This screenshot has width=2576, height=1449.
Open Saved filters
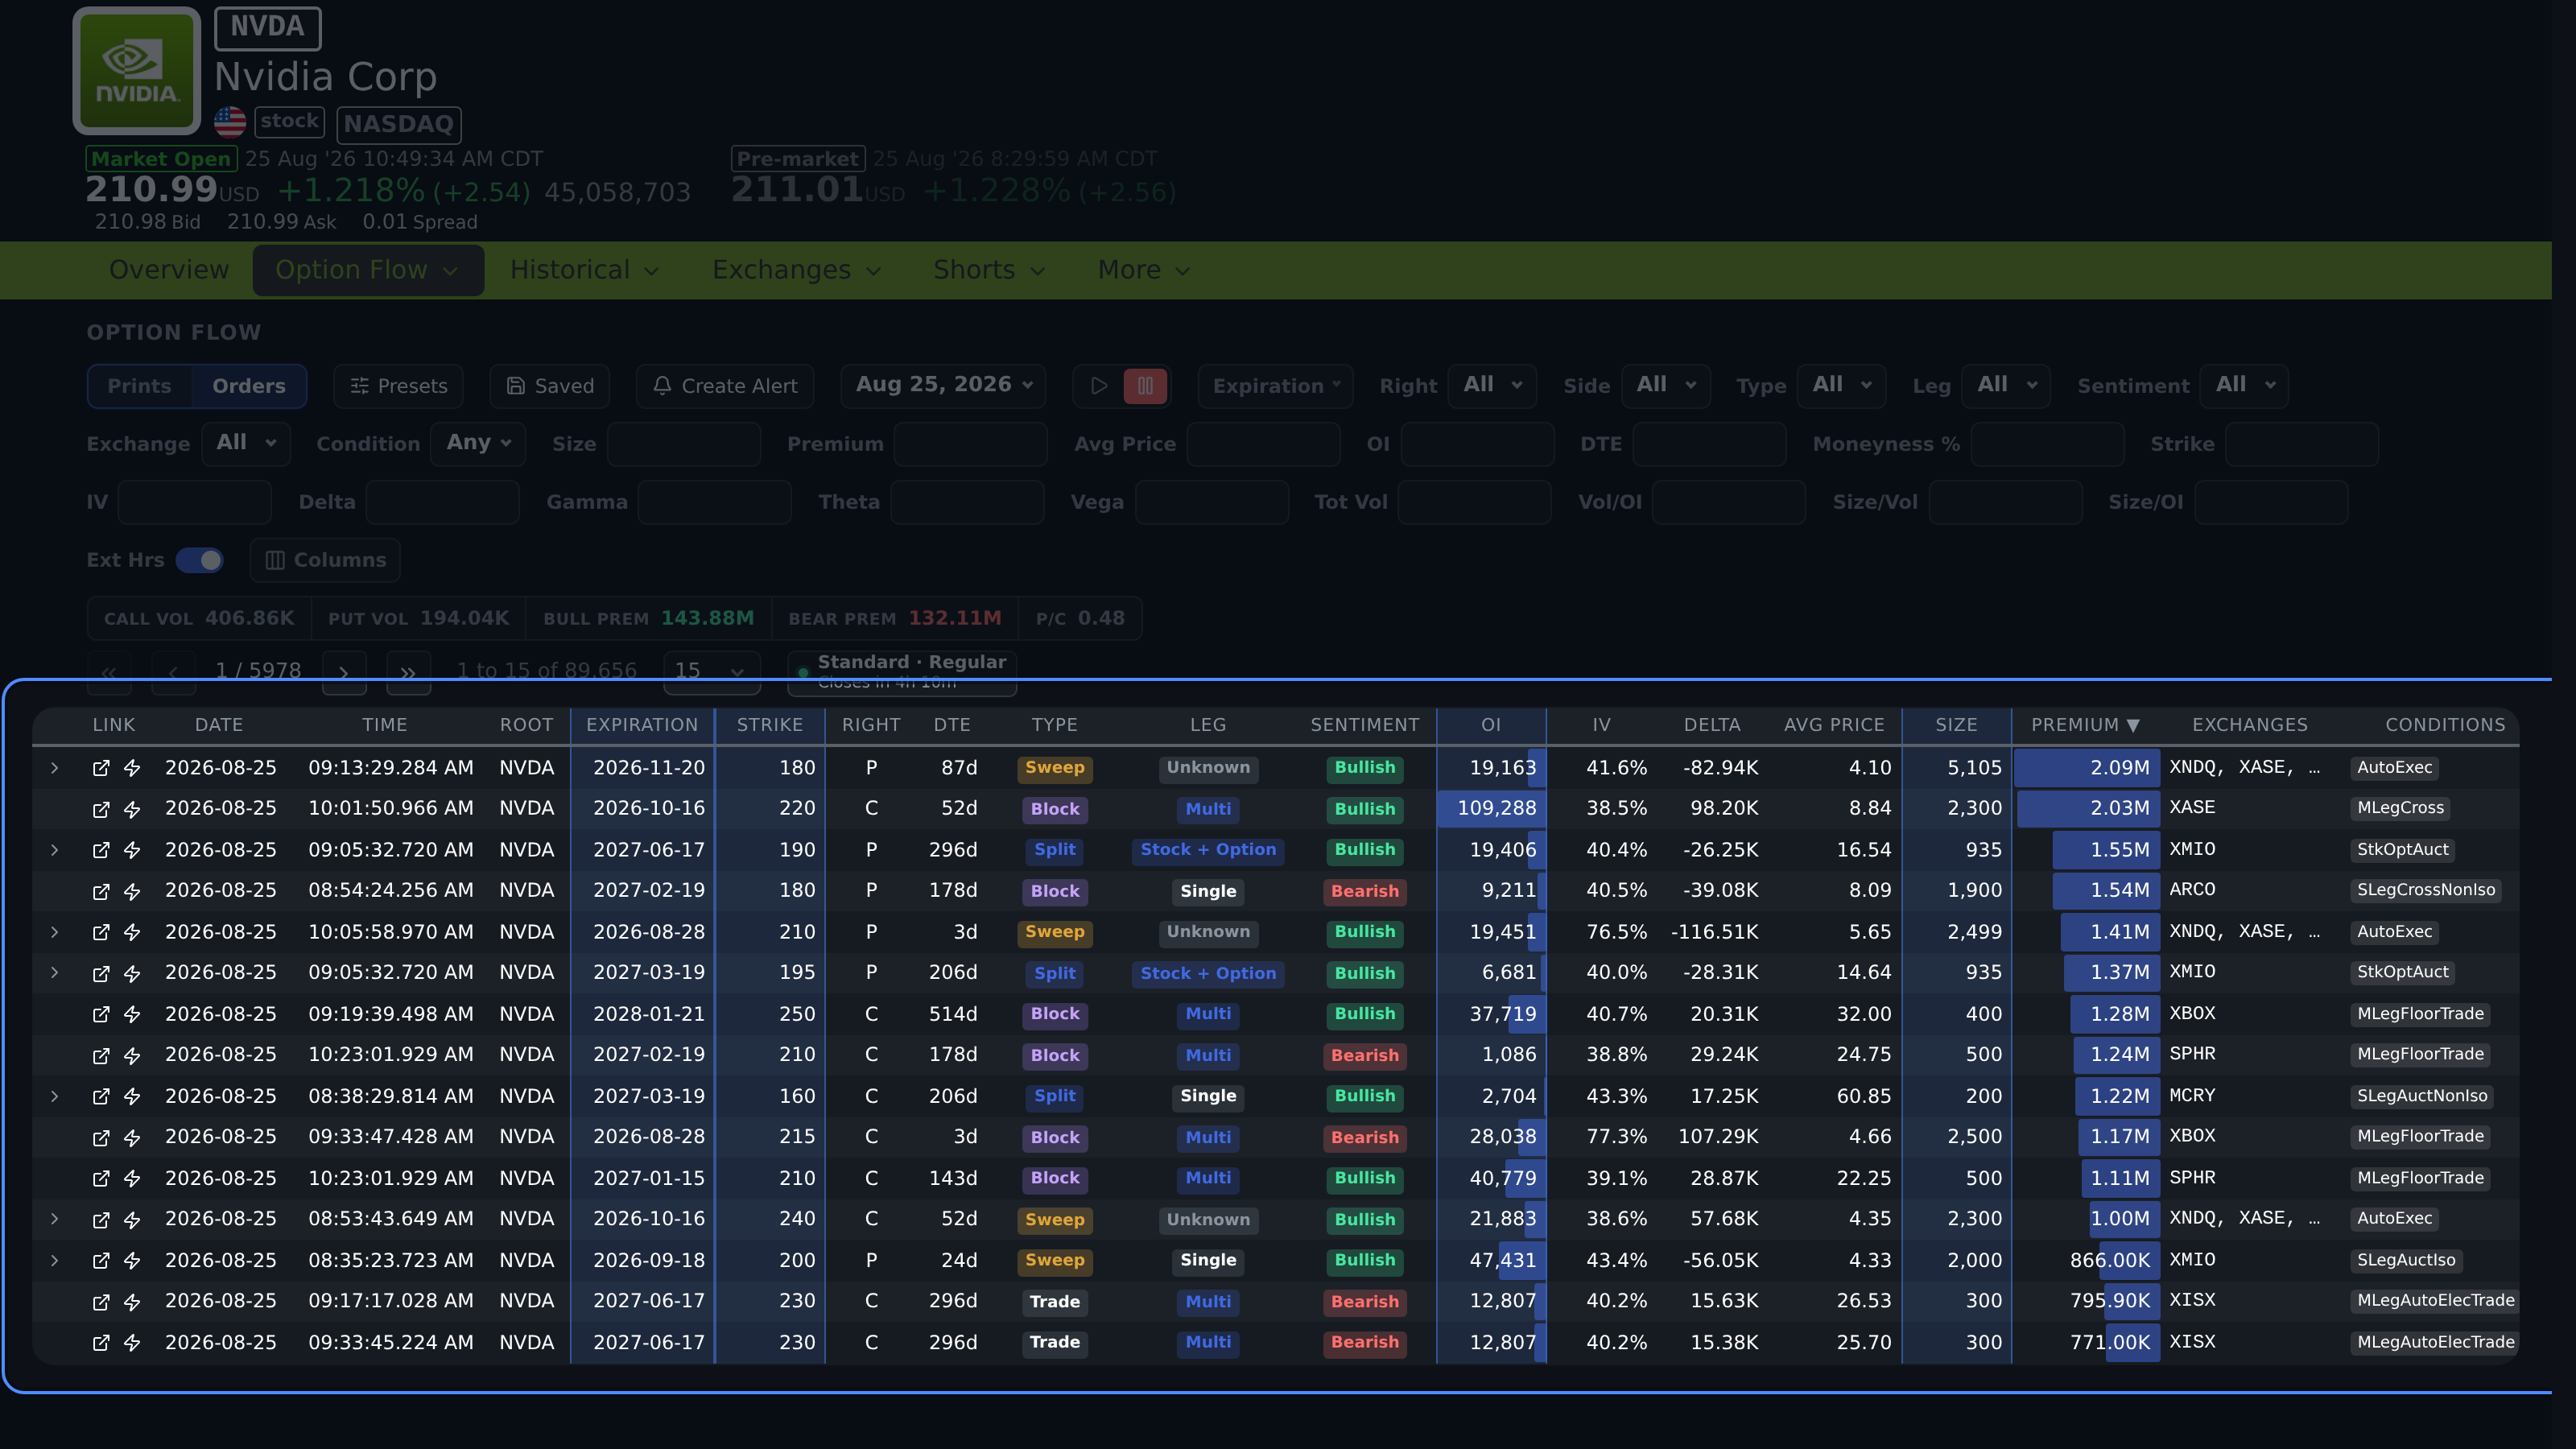pyautogui.click(x=550, y=386)
